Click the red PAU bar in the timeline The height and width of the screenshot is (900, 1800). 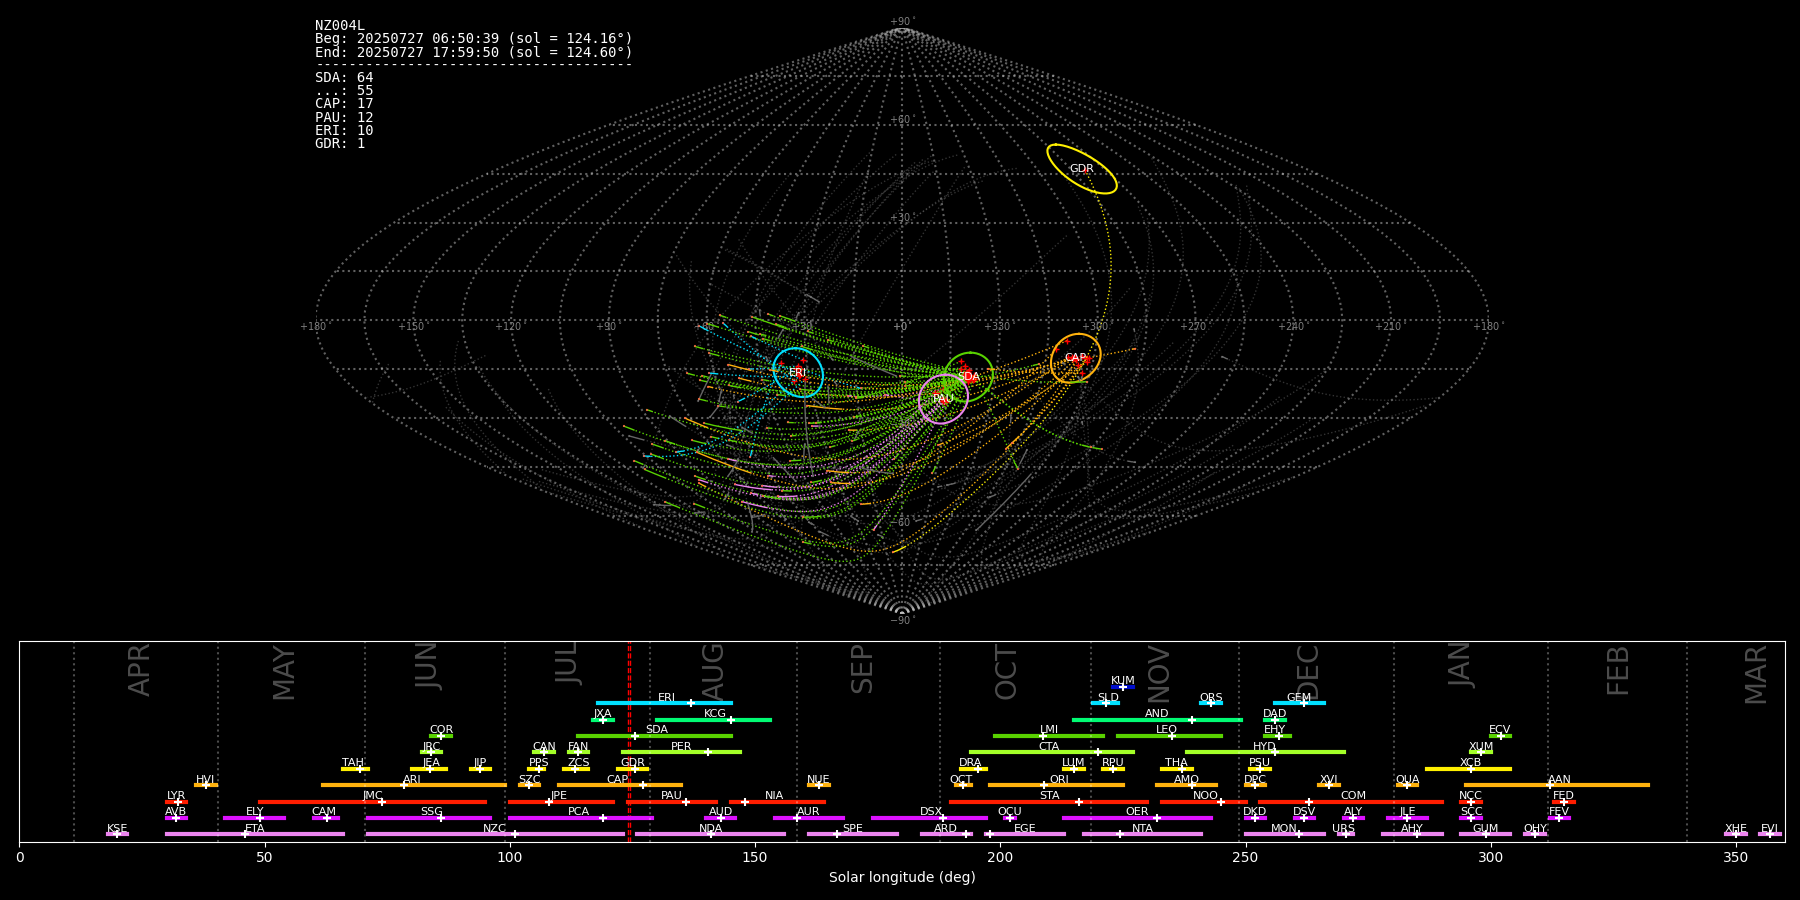pyautogui.click(x=672, y=802)
